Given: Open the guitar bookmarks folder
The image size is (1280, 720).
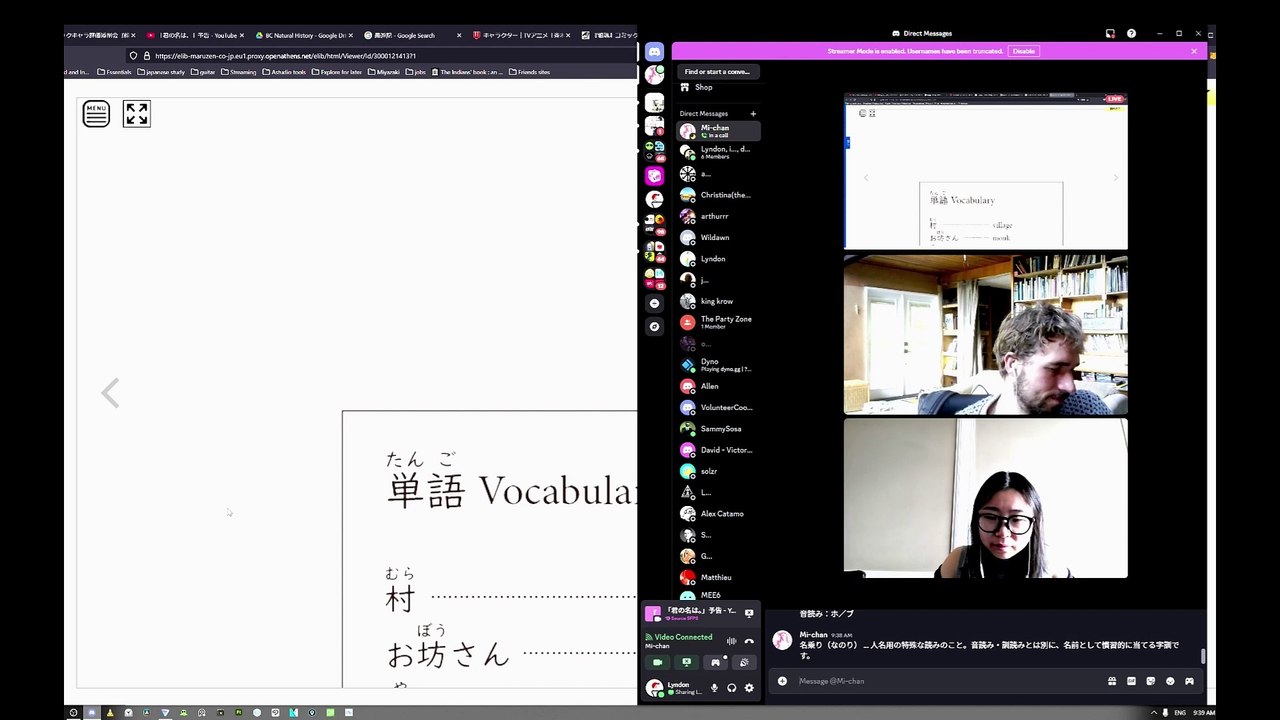Looking at the screenshot, I should pyautogui.click(x=203, y=72).
